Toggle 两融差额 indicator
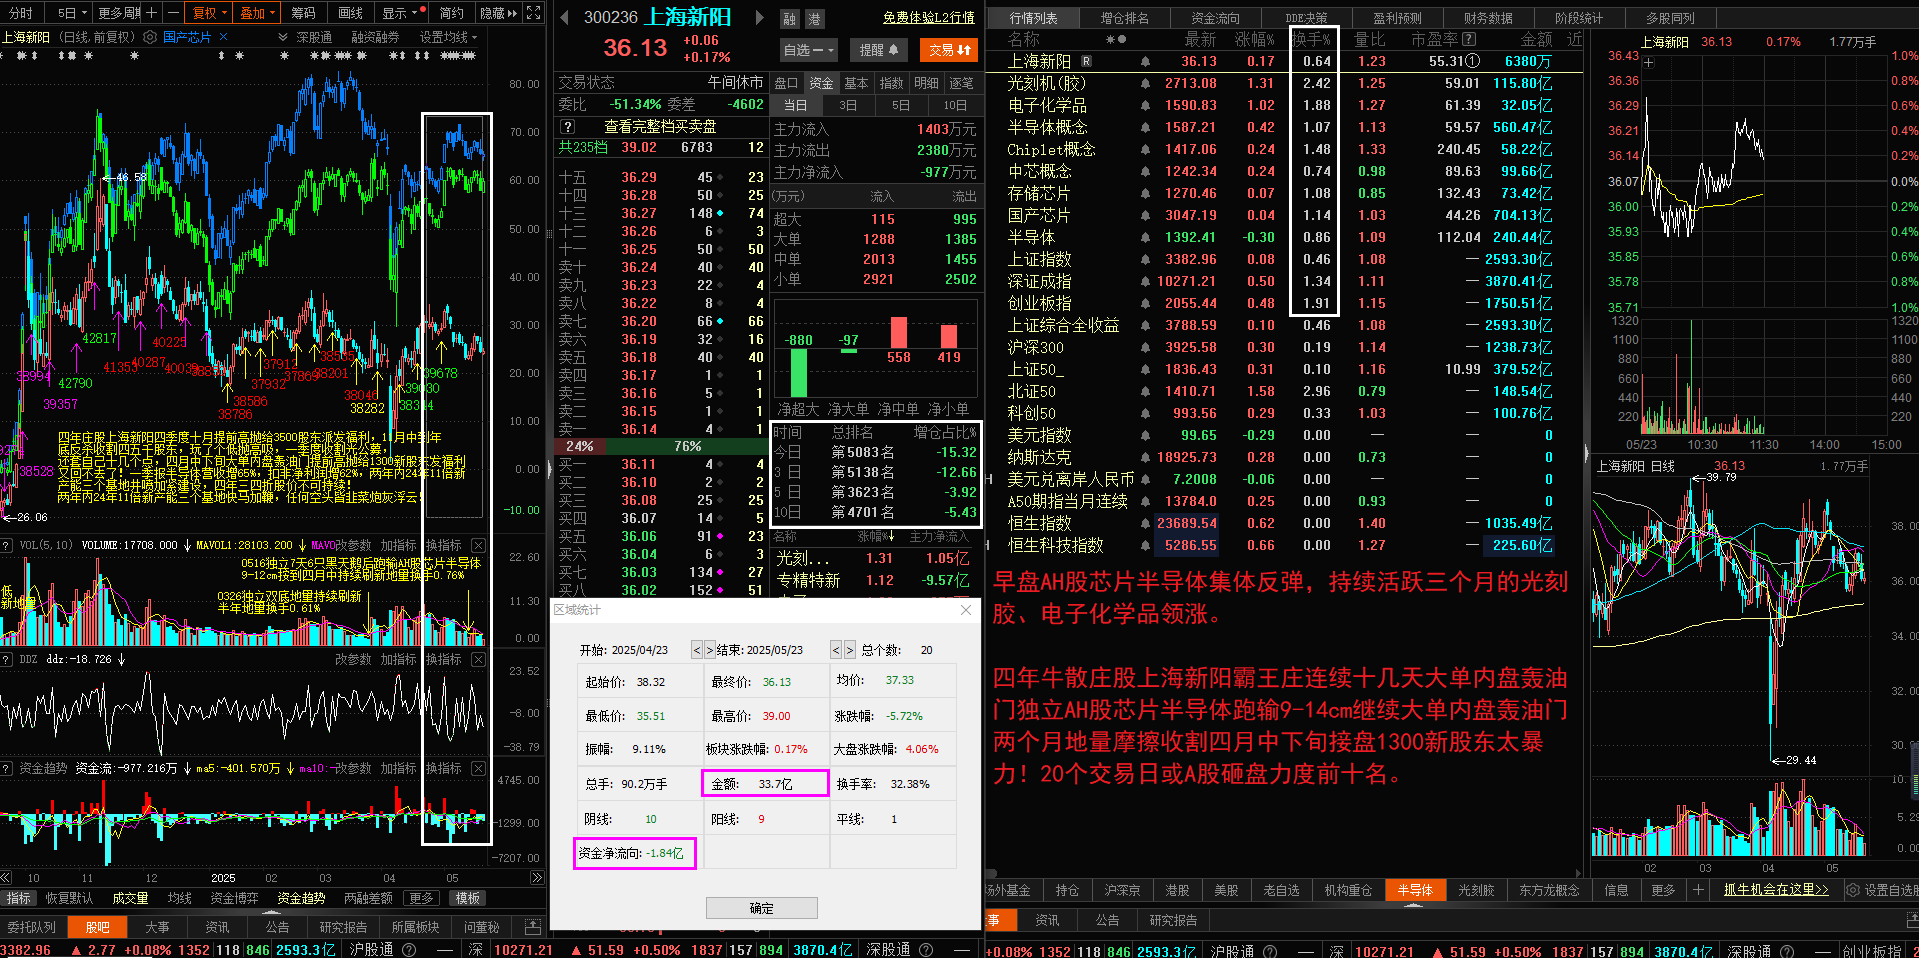Screen dimensions: 1919x958 click(368, 899)
